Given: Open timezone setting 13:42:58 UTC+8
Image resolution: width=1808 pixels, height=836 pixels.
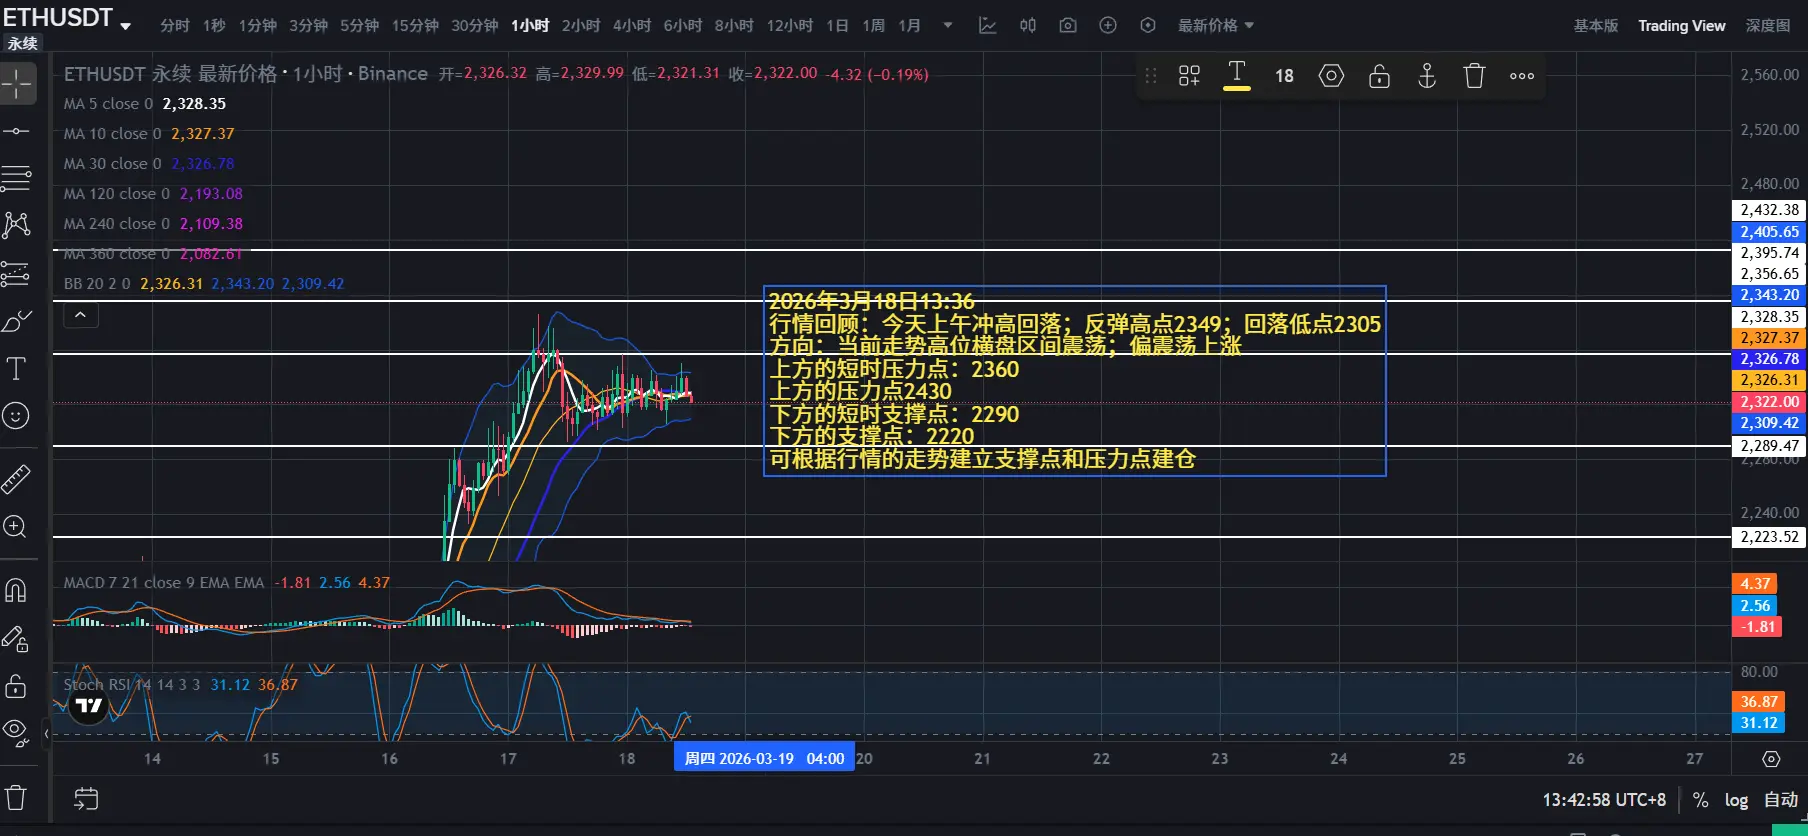Looking at the screenshot, I should [1604, 800].
